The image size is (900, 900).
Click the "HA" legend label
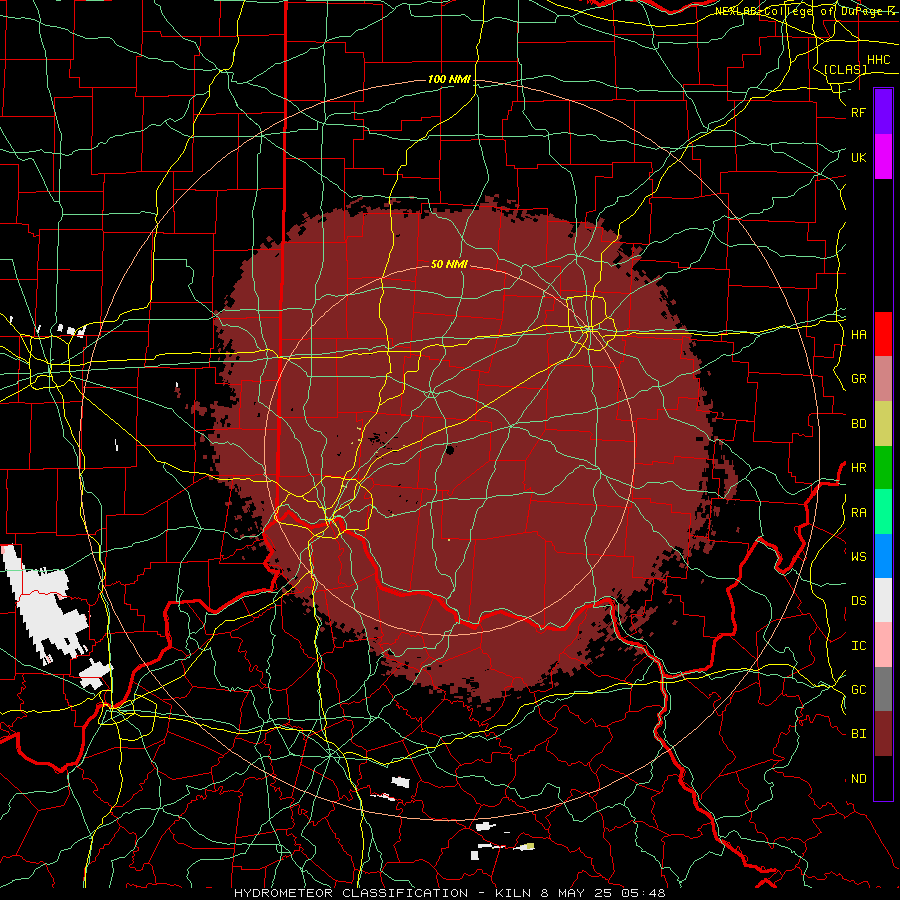click(858, 334)
